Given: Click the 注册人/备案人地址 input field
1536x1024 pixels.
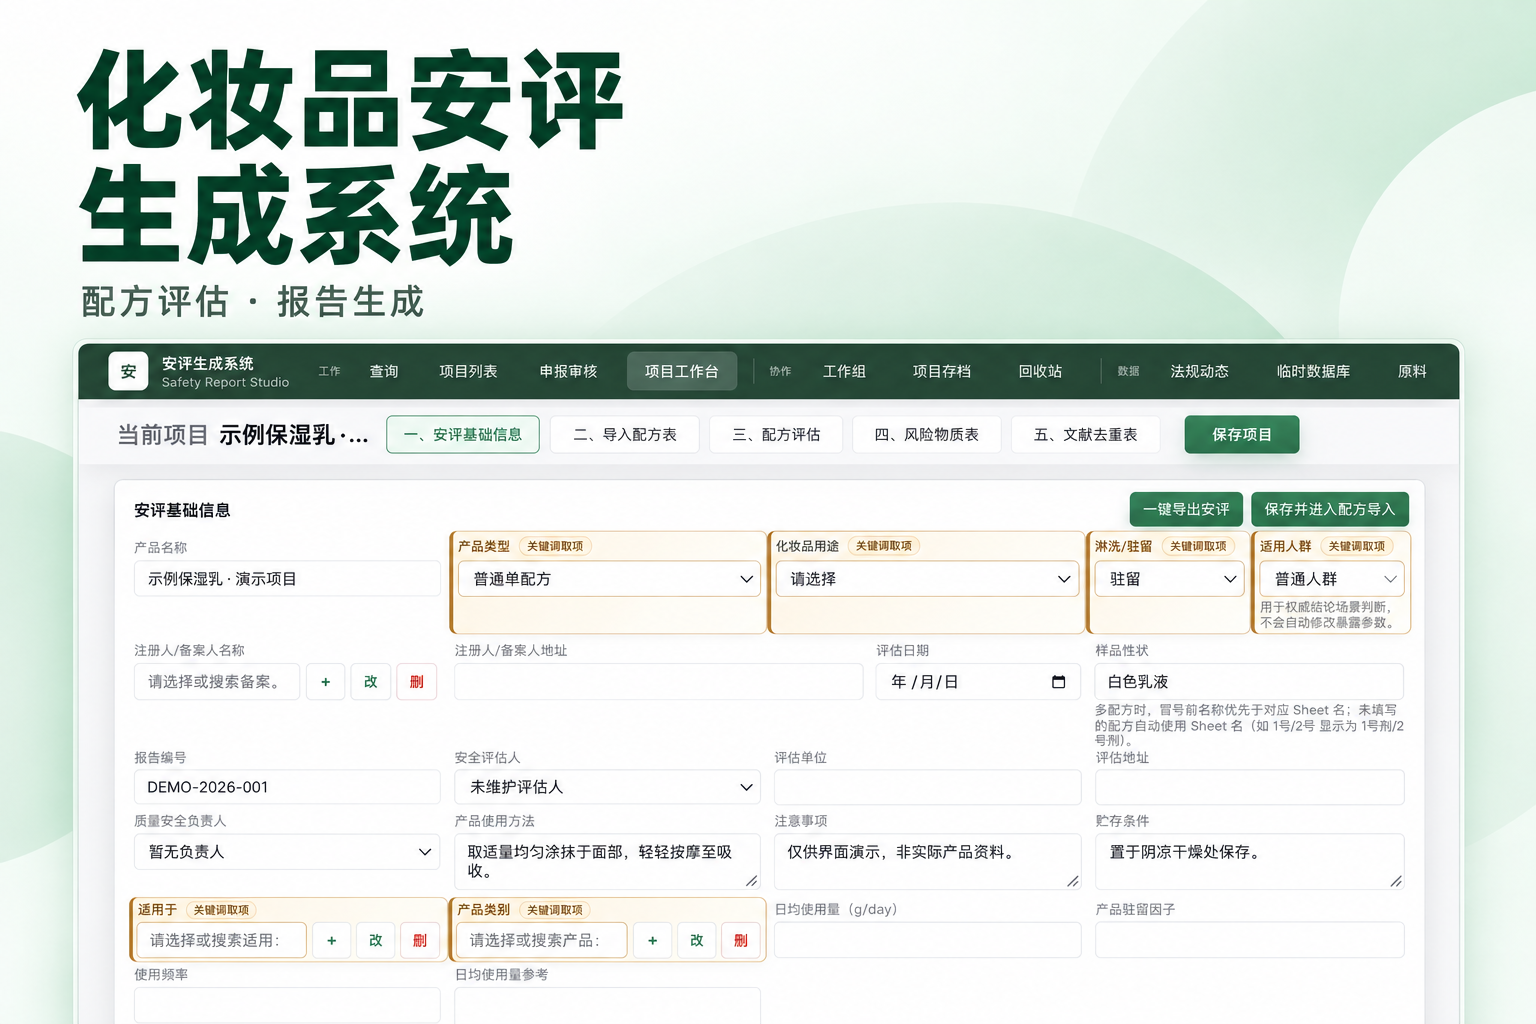Looking at the screenshot, I should [659, 682].
